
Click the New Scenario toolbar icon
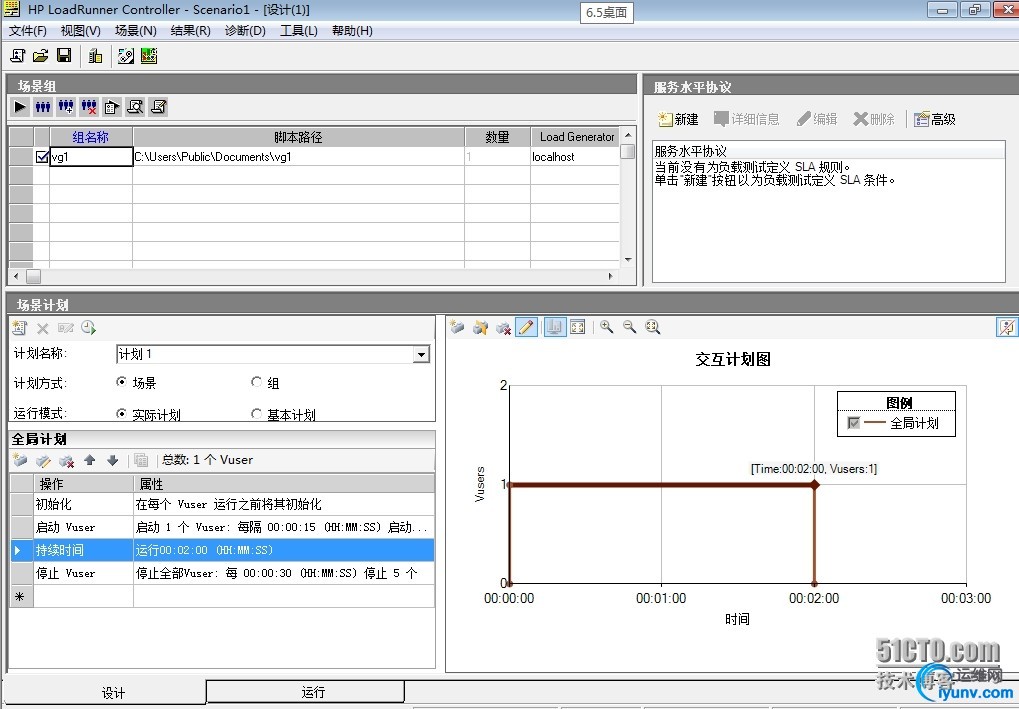tap(18, 56)
